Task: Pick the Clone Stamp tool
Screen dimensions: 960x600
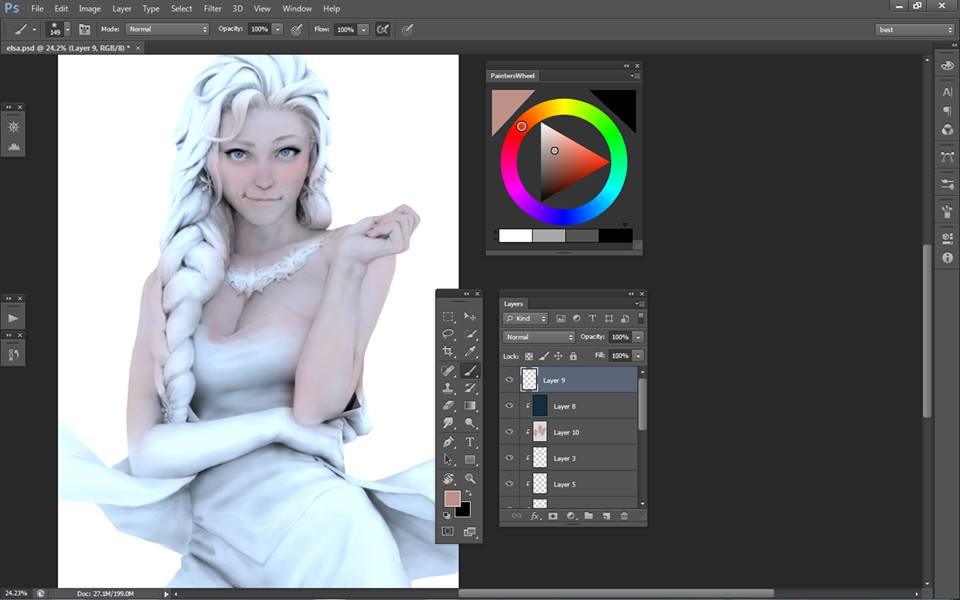Action: [448, 388]
